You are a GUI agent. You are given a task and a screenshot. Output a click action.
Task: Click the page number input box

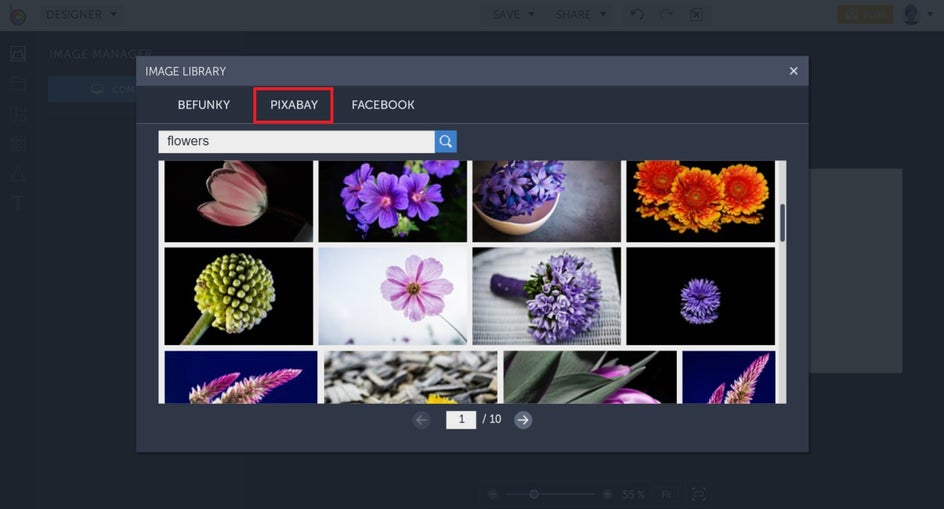click(461, 419)
